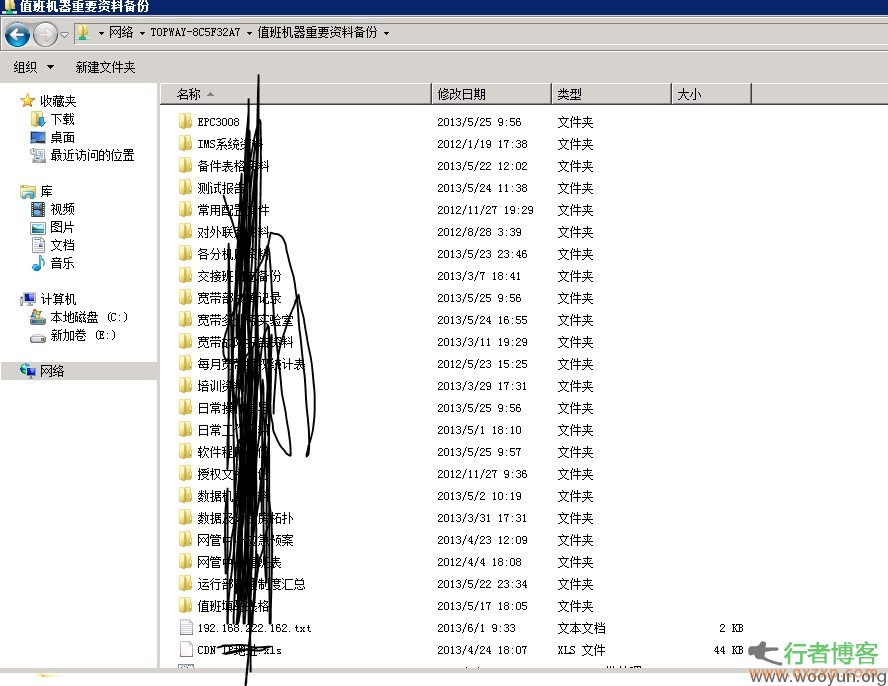Select folder icon dated 2013/3/31 17:31
Viewport: 888px width, 686px height.
(x=185, y=518)
